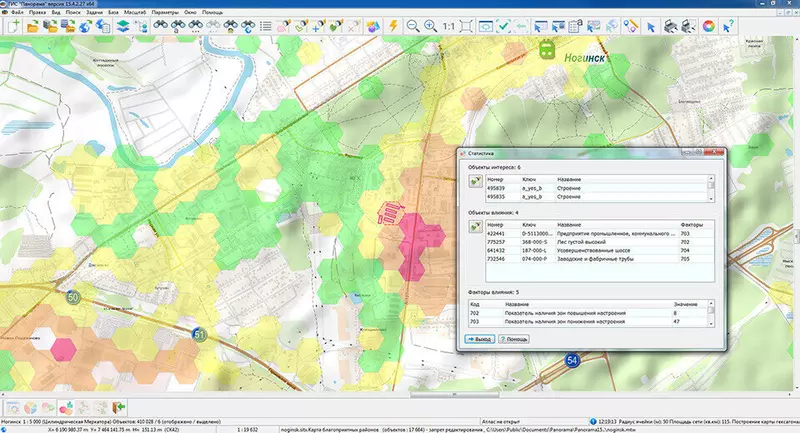800x433 pixels.
Task: Click the zoom out magnifier icon
Action: pos(412,27)
